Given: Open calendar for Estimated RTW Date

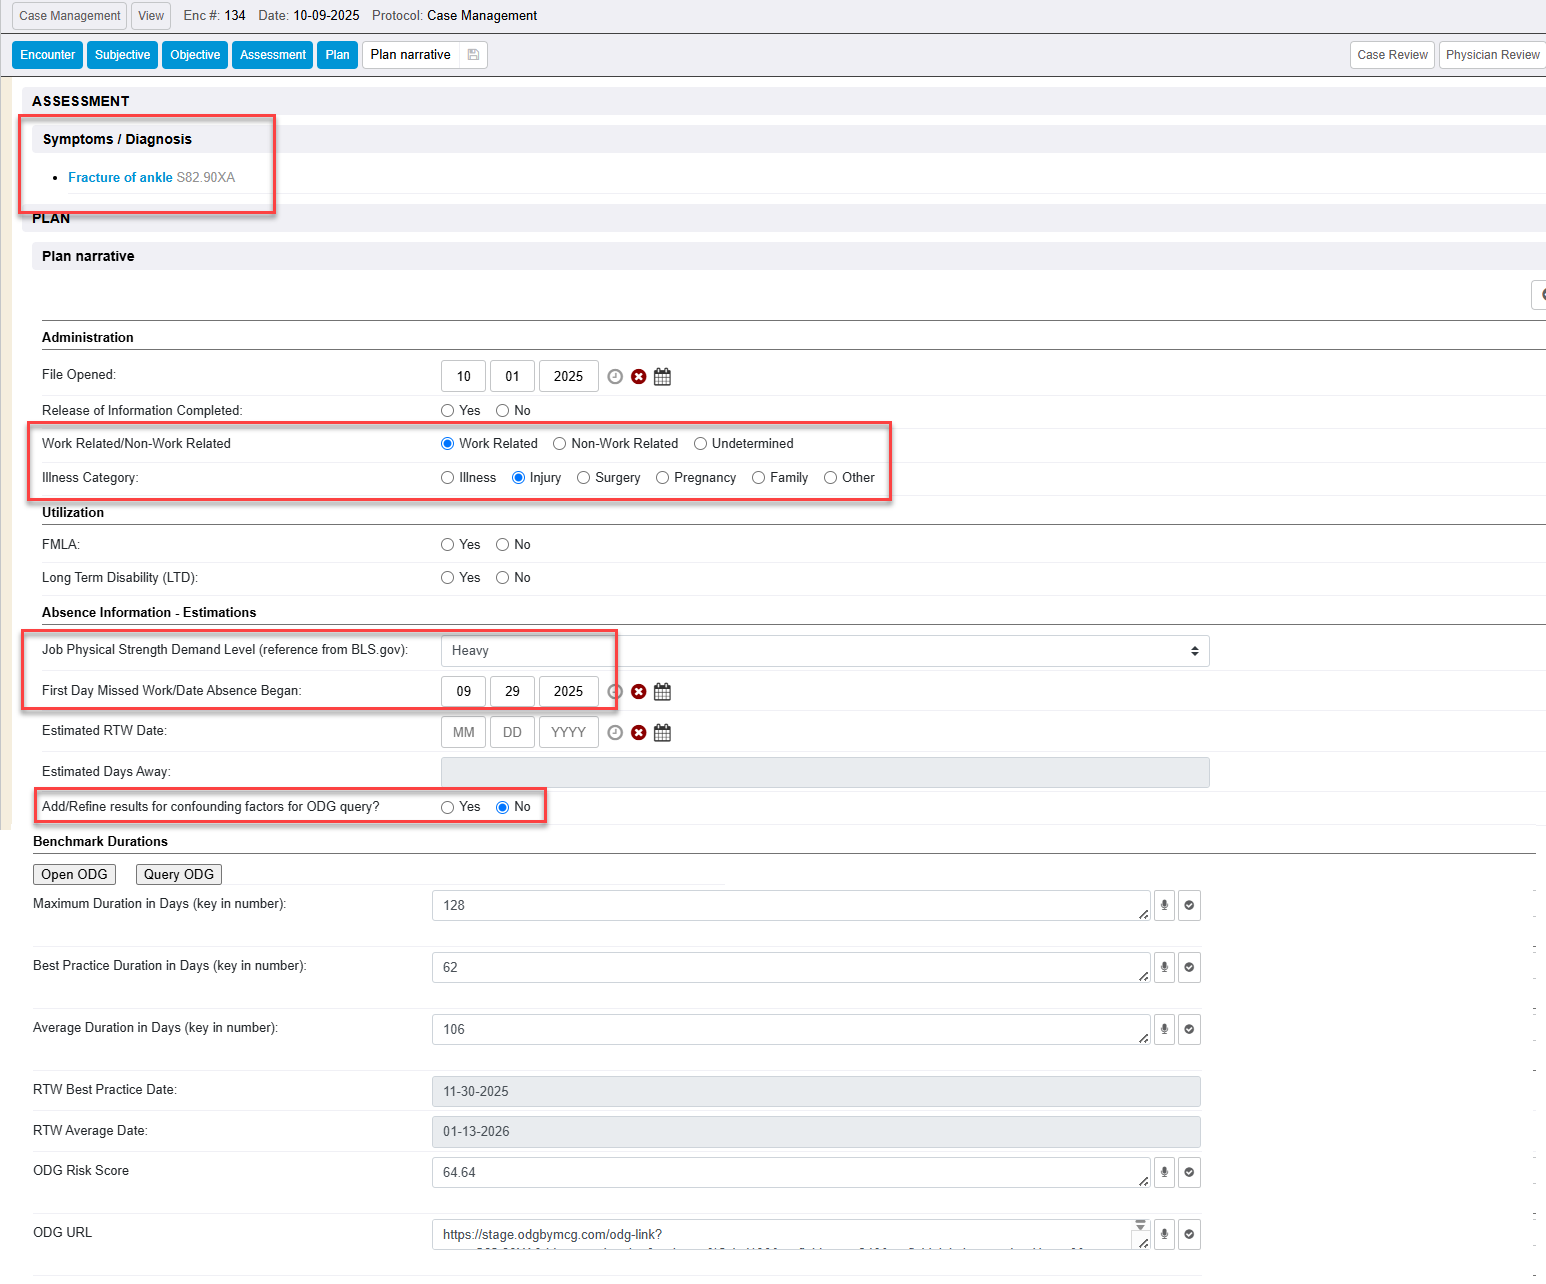Looking at the screenshot, I should point(662,733).
